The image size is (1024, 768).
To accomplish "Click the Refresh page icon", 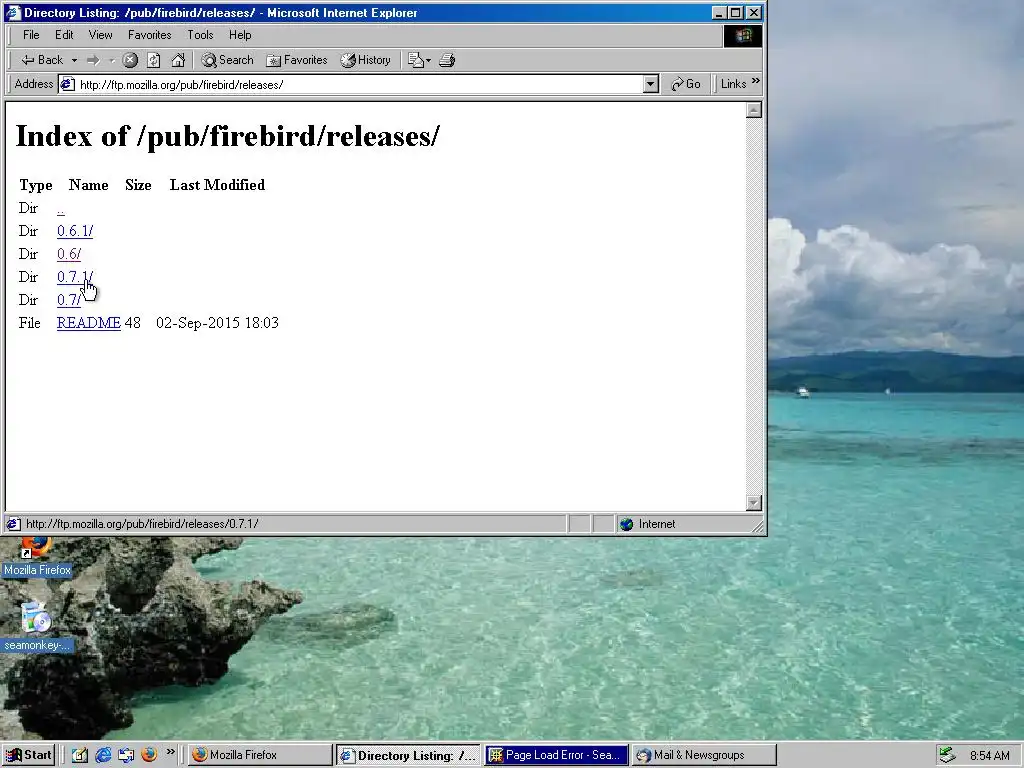I will (153, 60).
